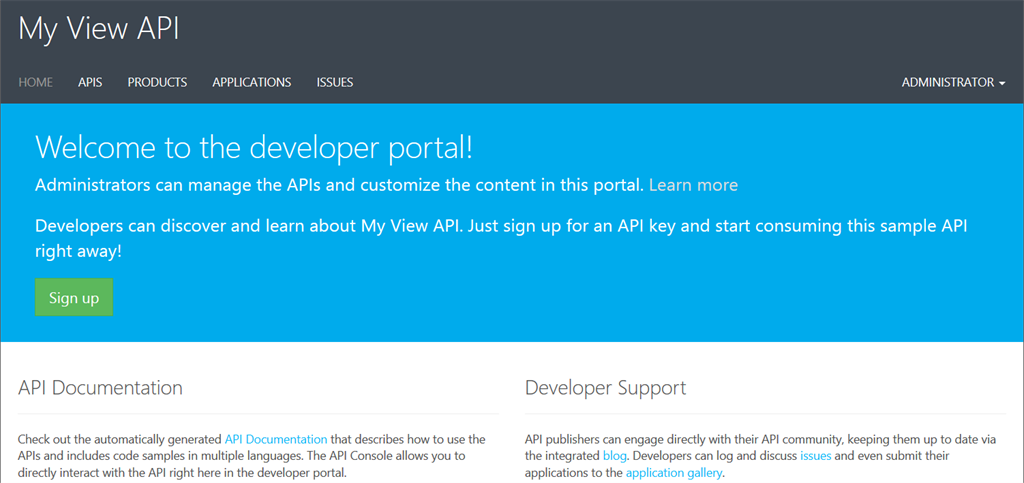Click the Welcome to the developer portal heading
The image size is (1024, 483).
253,148
